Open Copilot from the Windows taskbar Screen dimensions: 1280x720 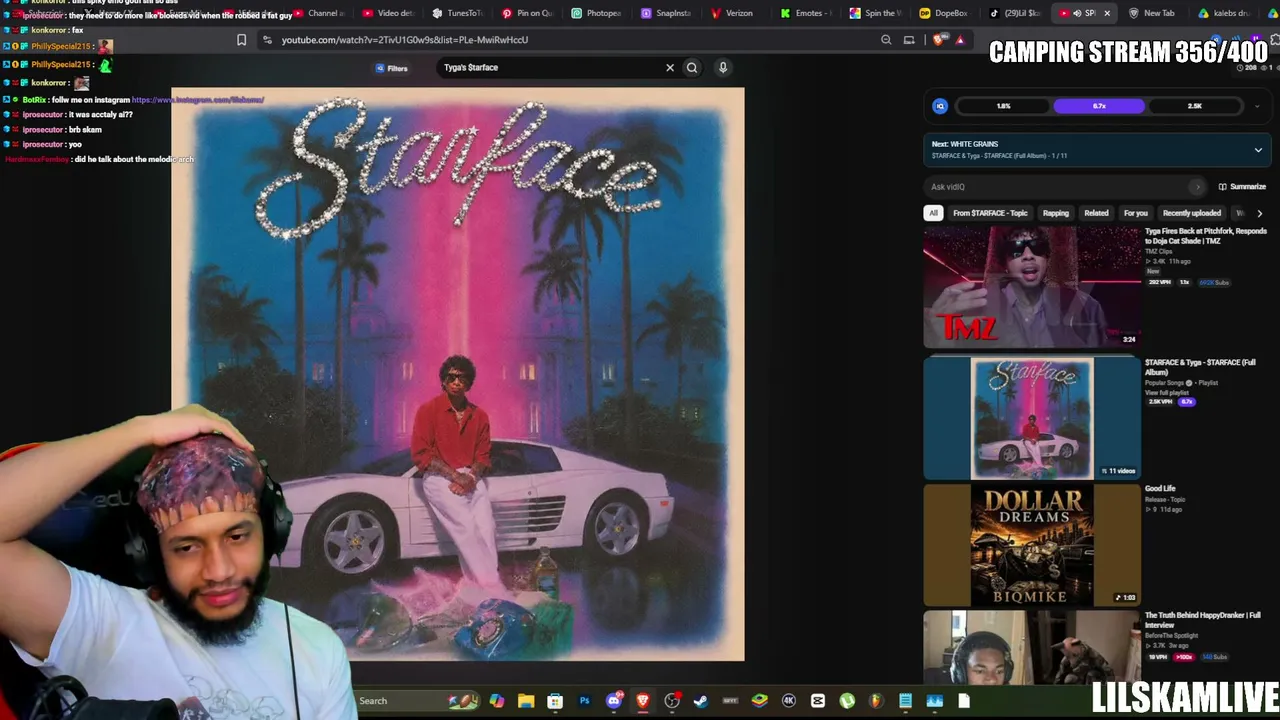pyautogui.click(x=497, y=701)
